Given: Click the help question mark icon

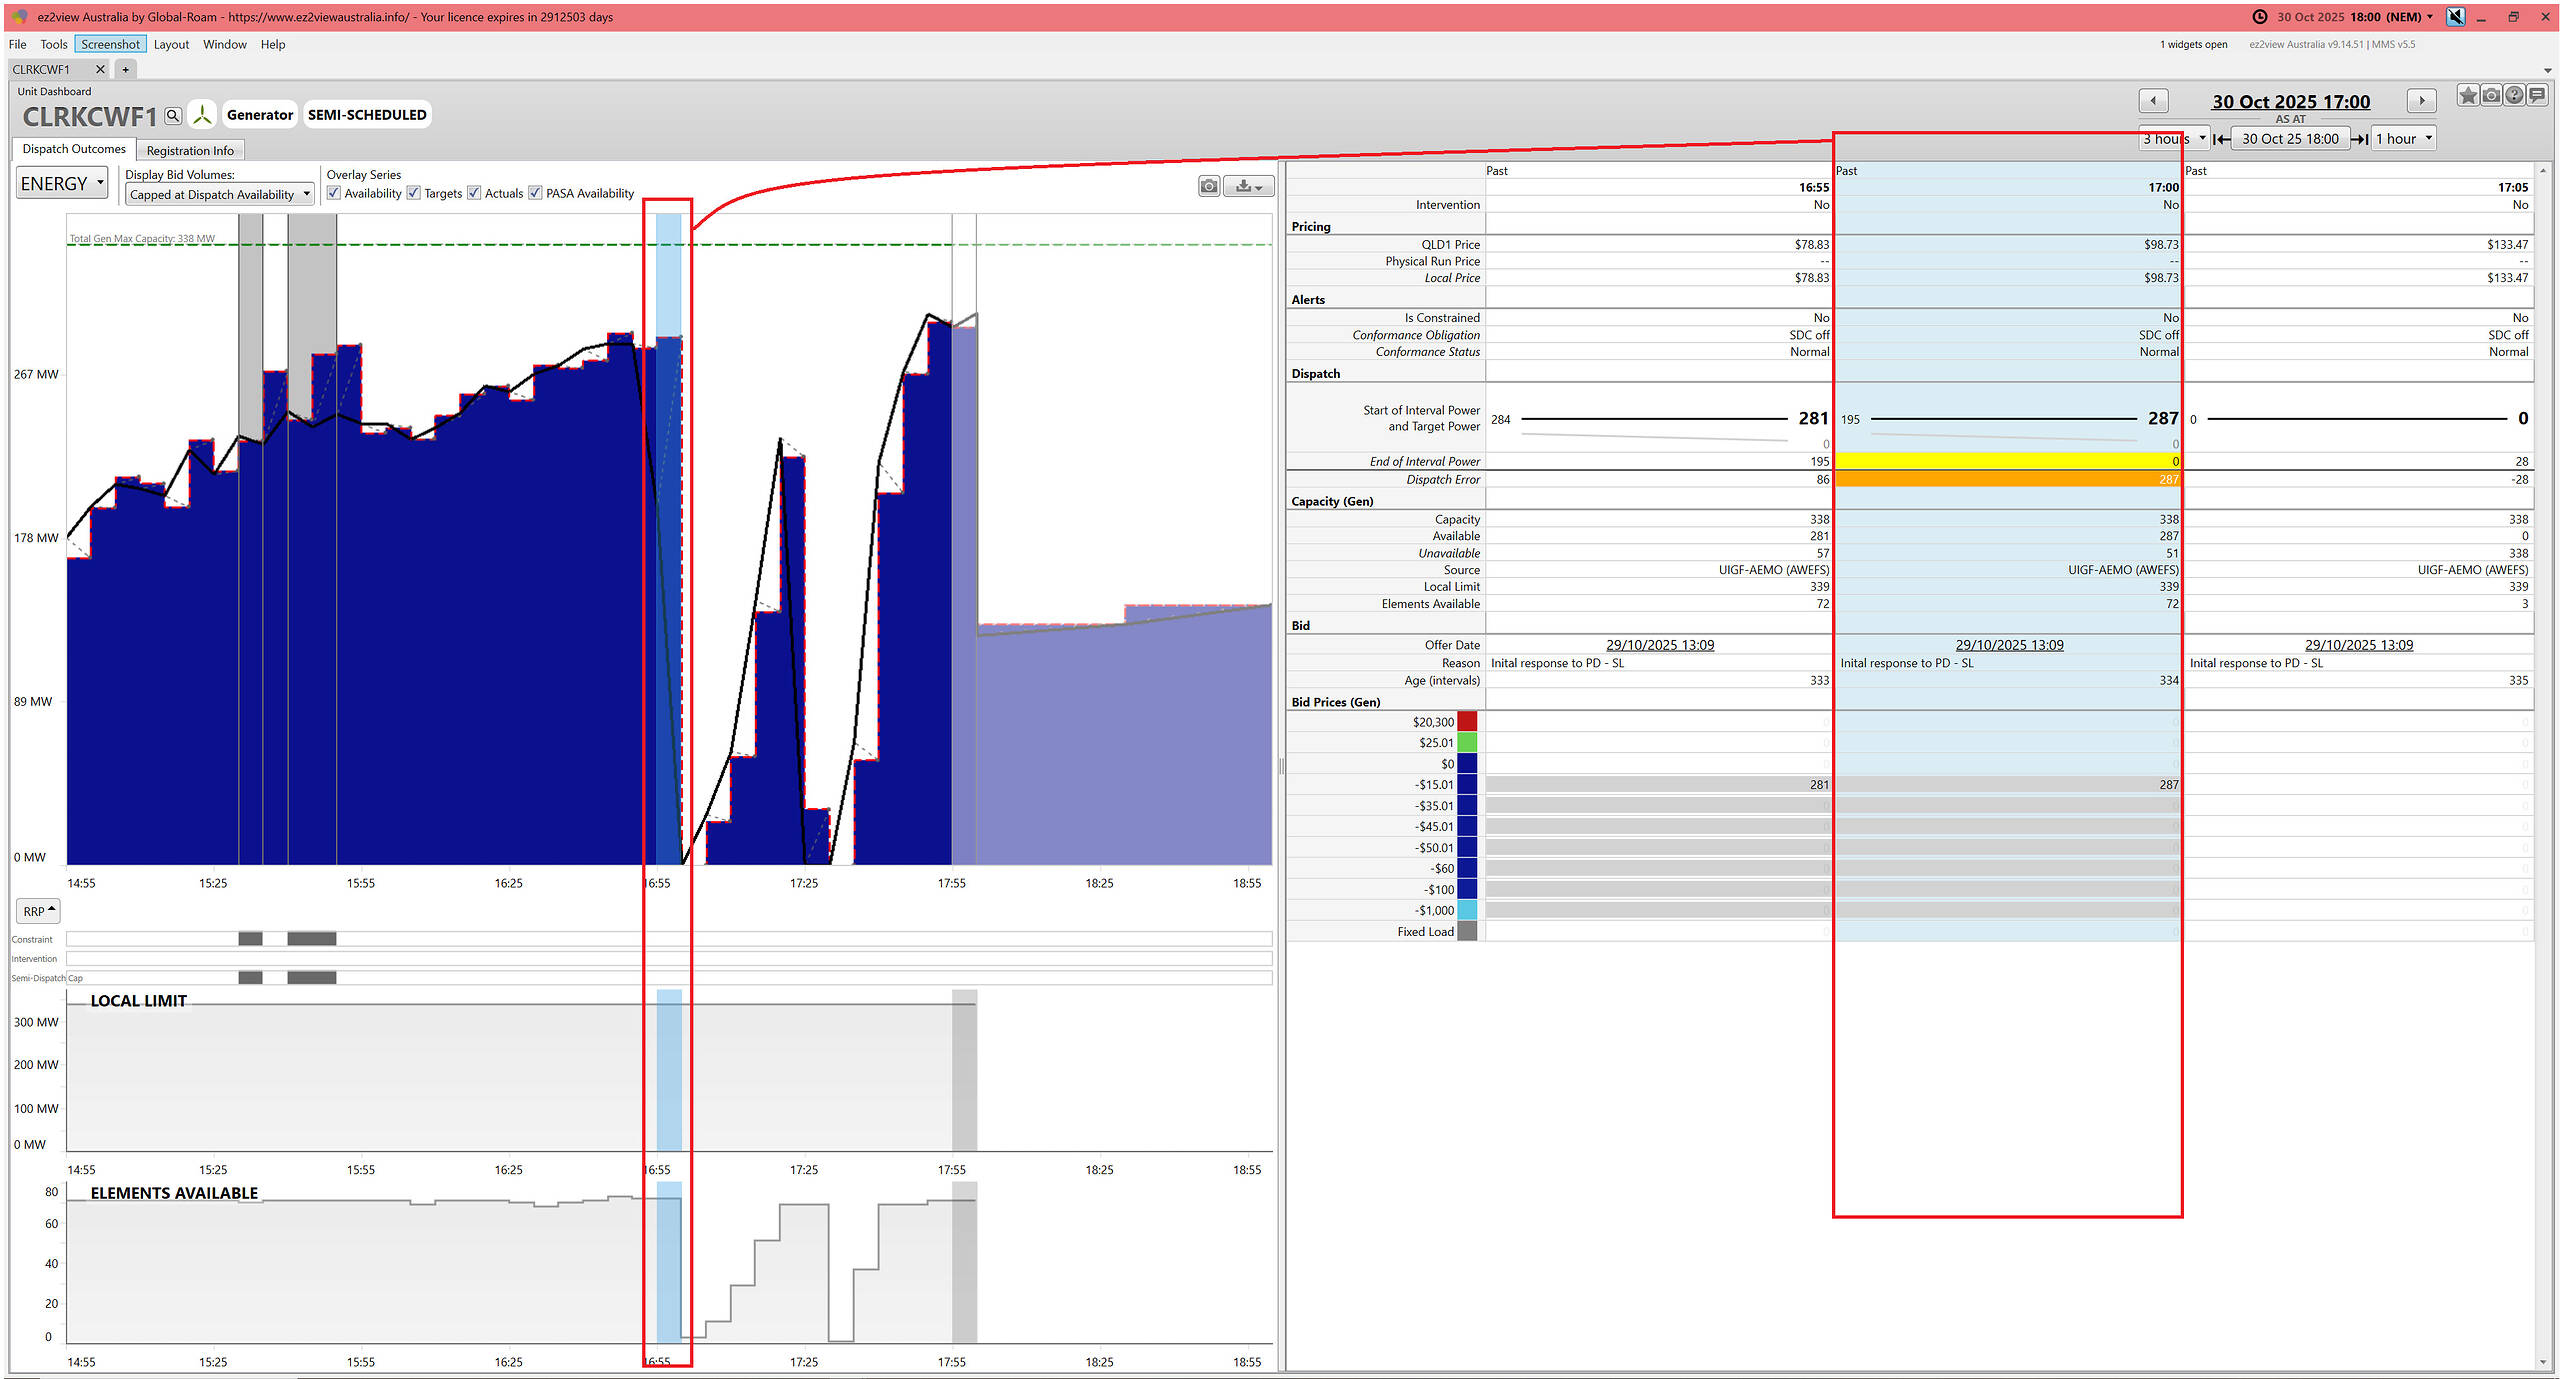Looking at the screenshot, I should (x=2514, y=95).
